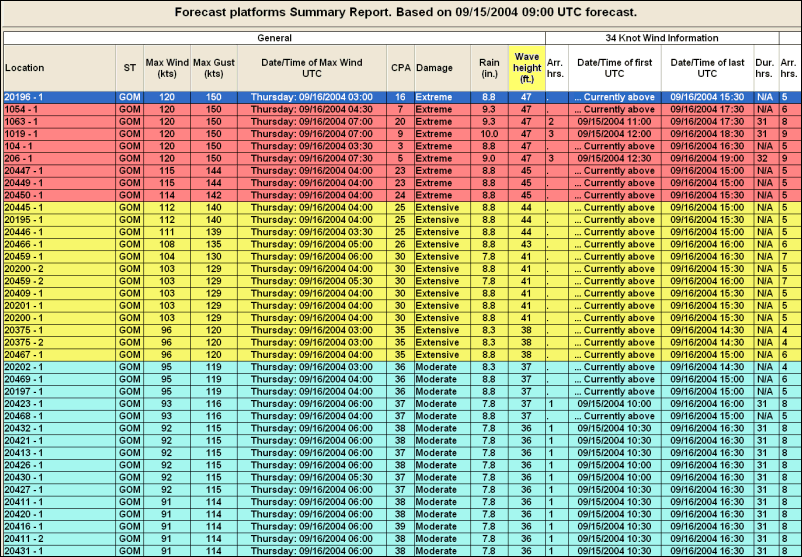Click the Max Gust (kts) column header
This screenshot has width=802, height=557.
pyautogui.click(x=213, y=67)
